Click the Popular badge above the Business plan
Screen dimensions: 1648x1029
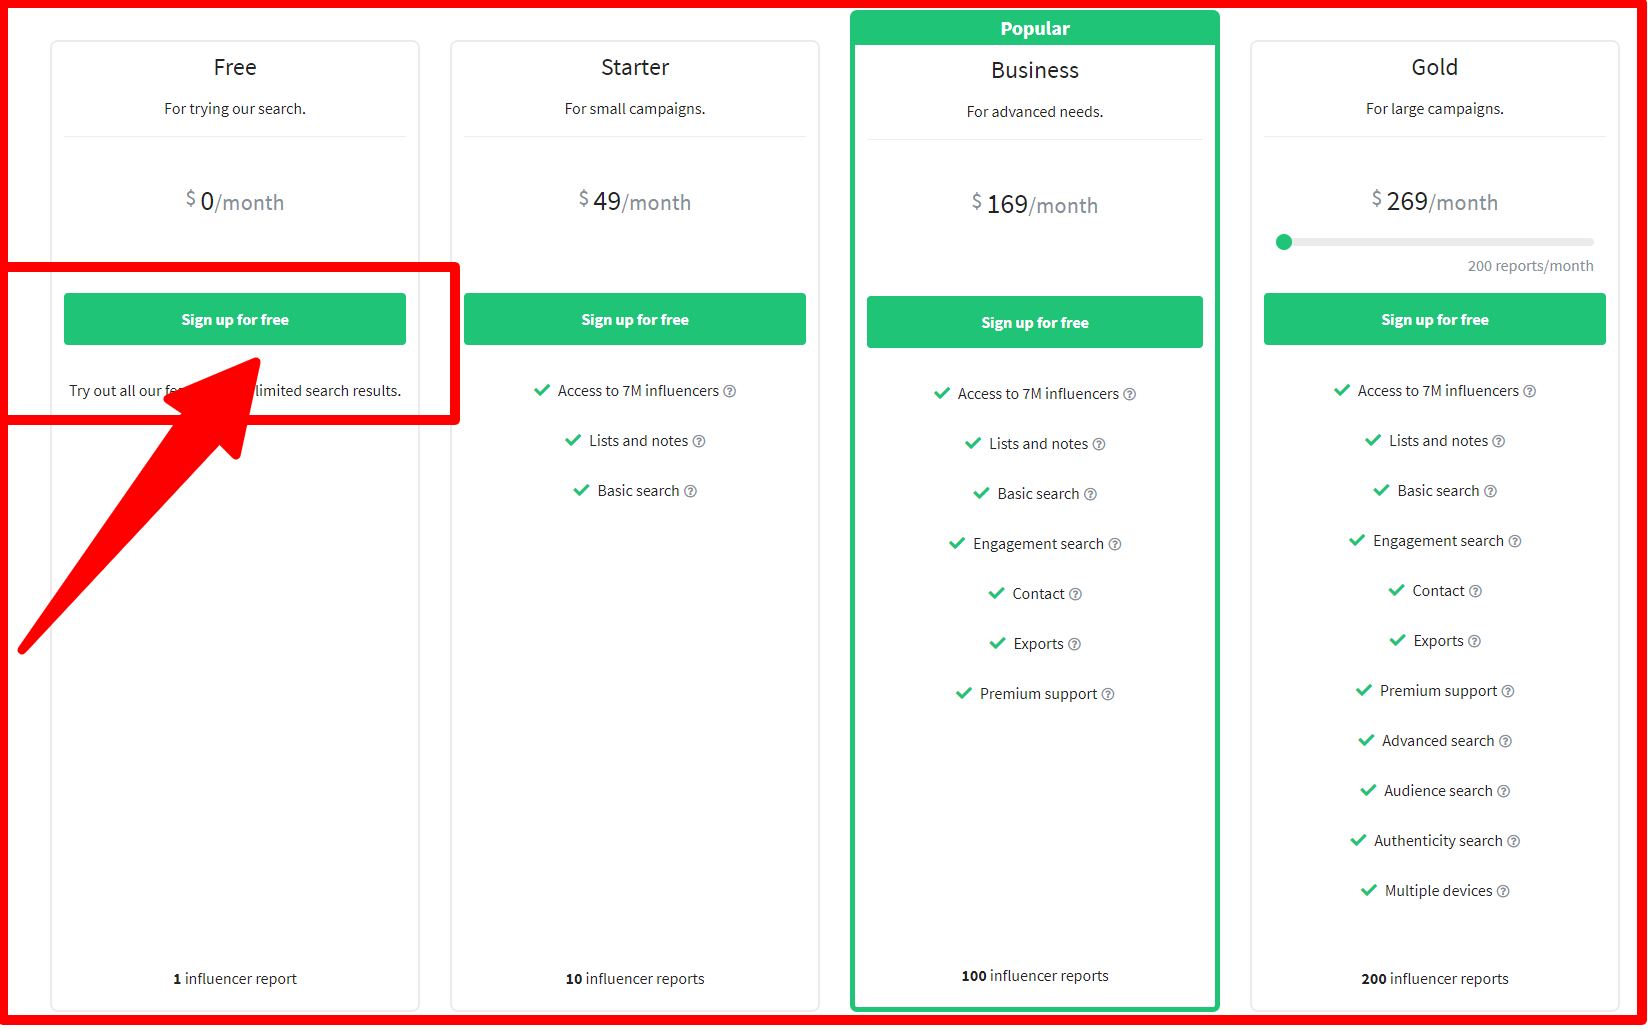click(1034, 28)
